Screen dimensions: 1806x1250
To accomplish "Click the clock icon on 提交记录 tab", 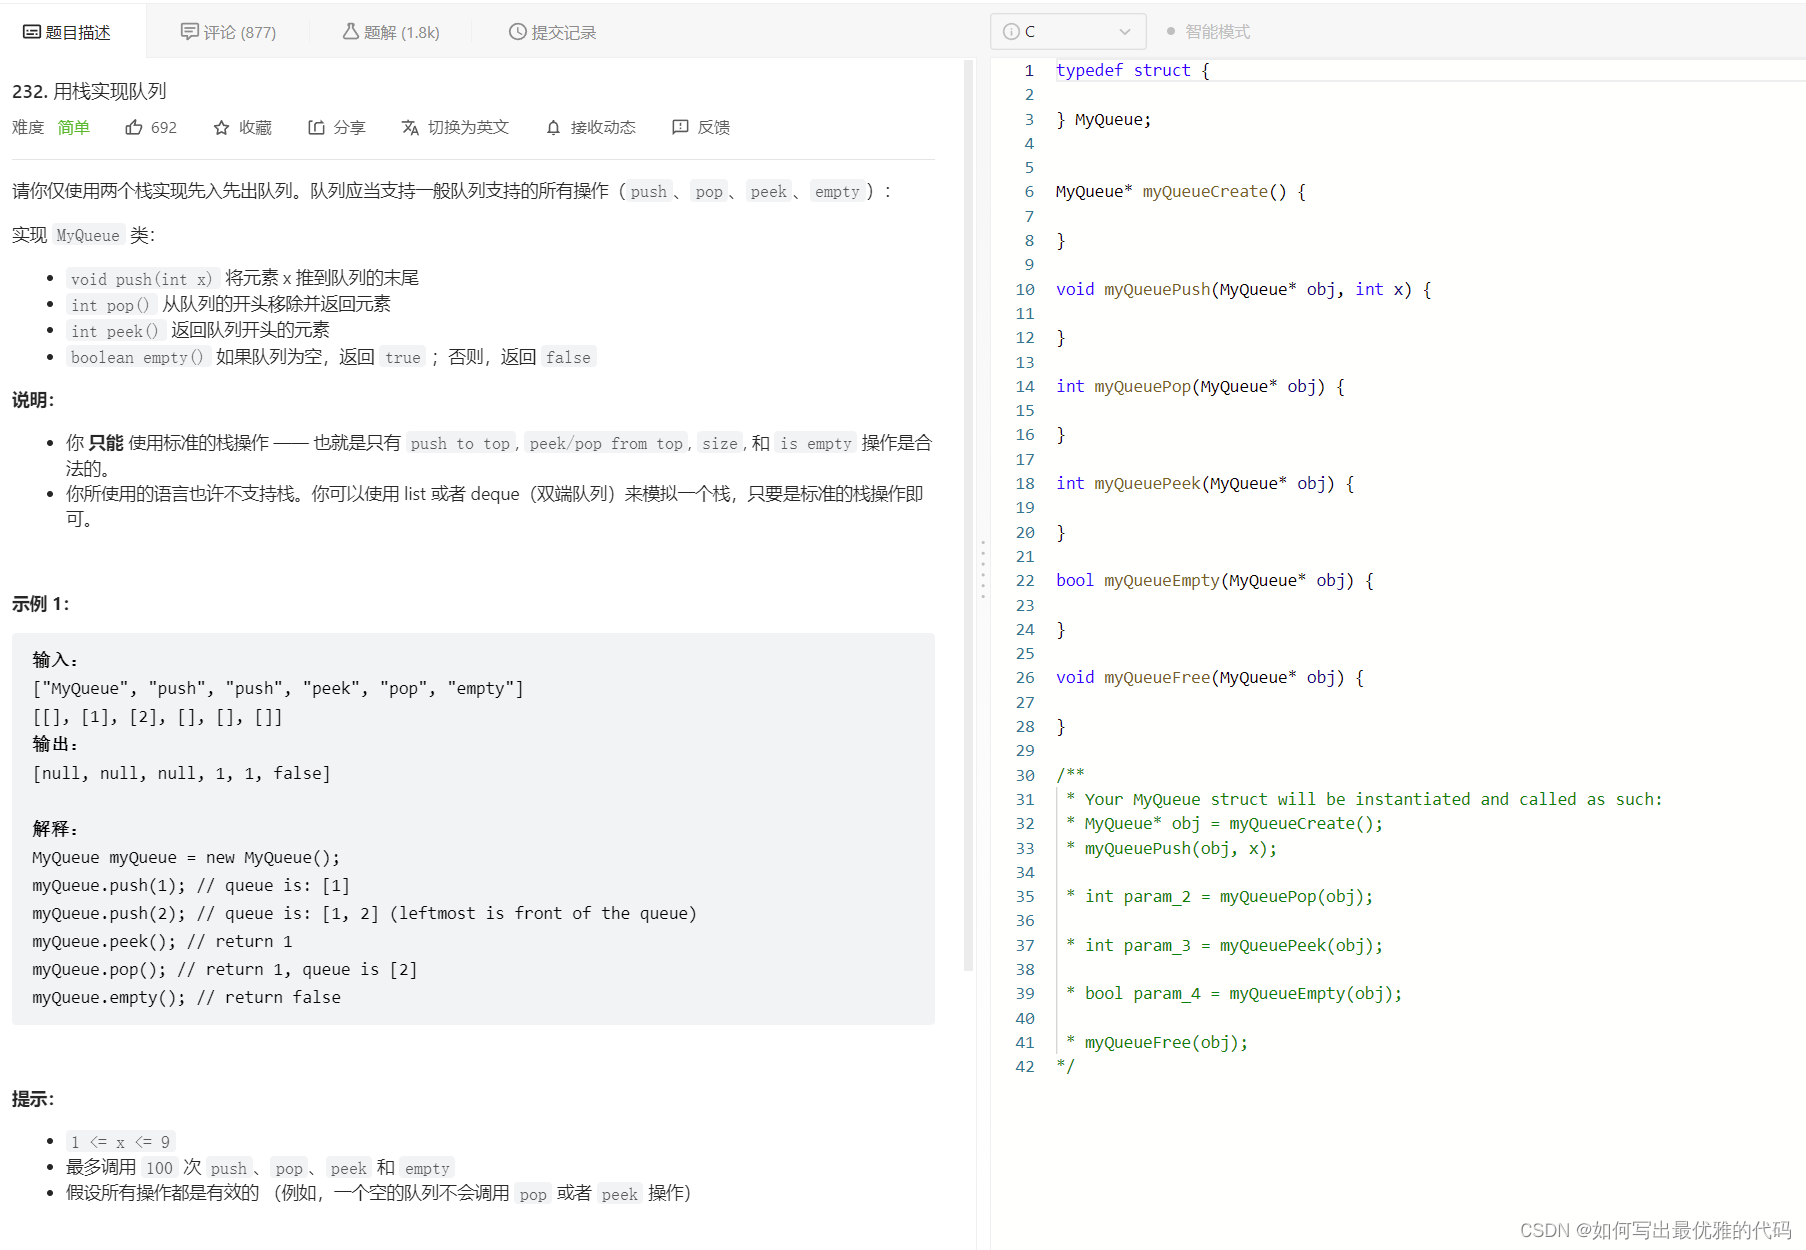I will pyautogui.click(x=517, y=32).
